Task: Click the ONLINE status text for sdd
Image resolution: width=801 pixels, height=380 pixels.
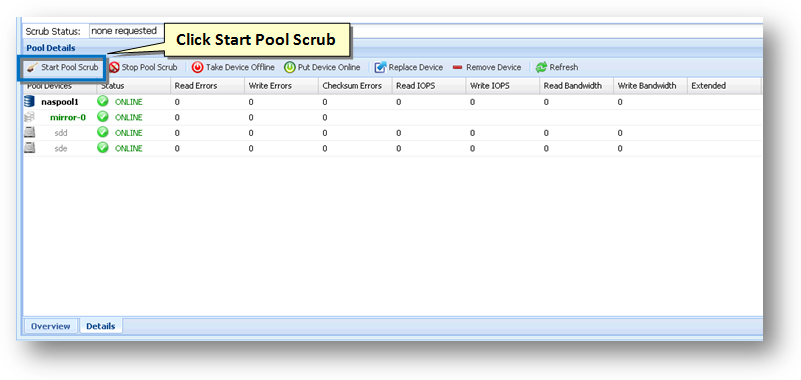Action: (129, 133)
